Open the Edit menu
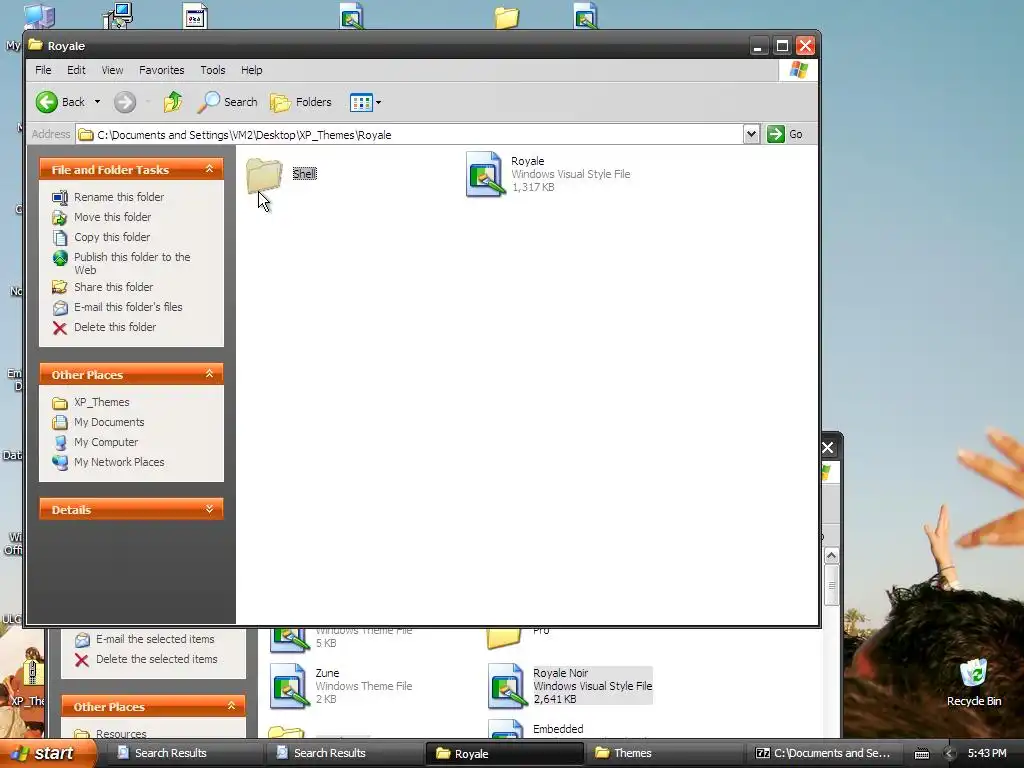The width and height of the screenshot is (1024, 768). pyautogui.click(x=76, y=70)
